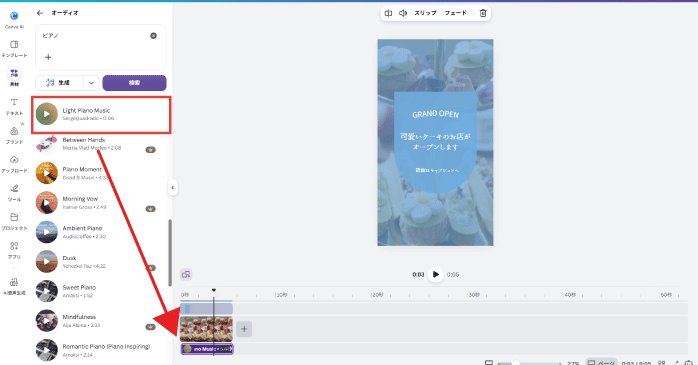Play the Piano Moment track preview
This screenshot has width=698, height=365.
pos(47,173)
